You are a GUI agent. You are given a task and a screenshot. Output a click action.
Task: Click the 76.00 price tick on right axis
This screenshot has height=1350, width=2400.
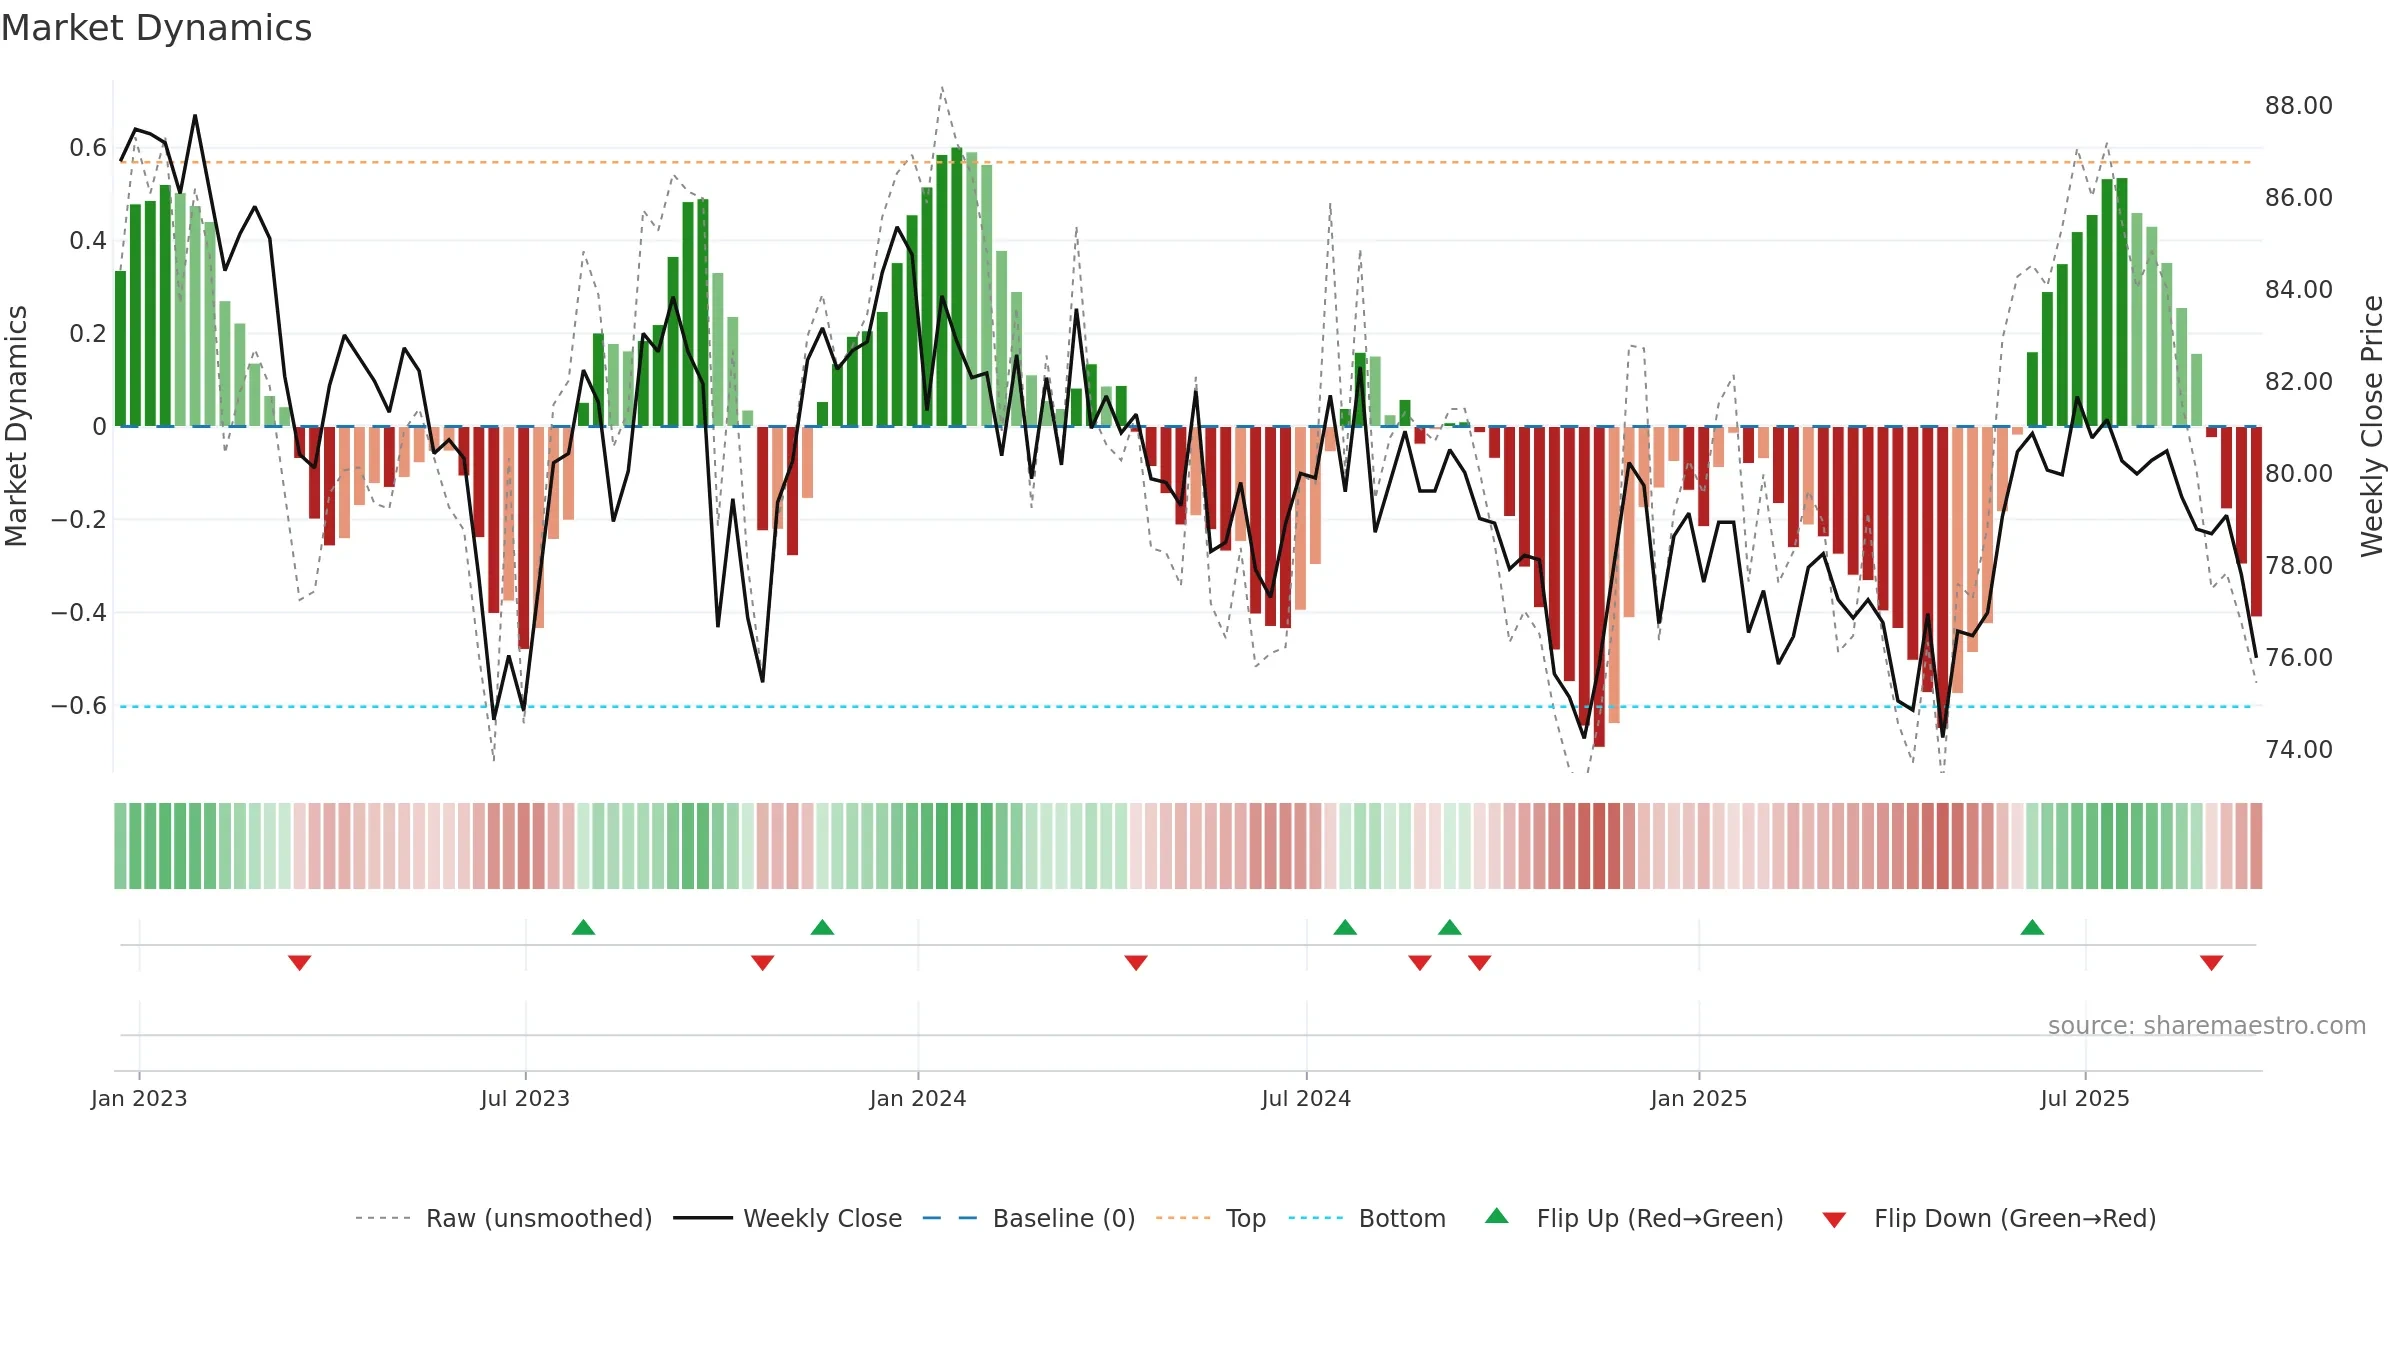click(x=2299, y=658)
